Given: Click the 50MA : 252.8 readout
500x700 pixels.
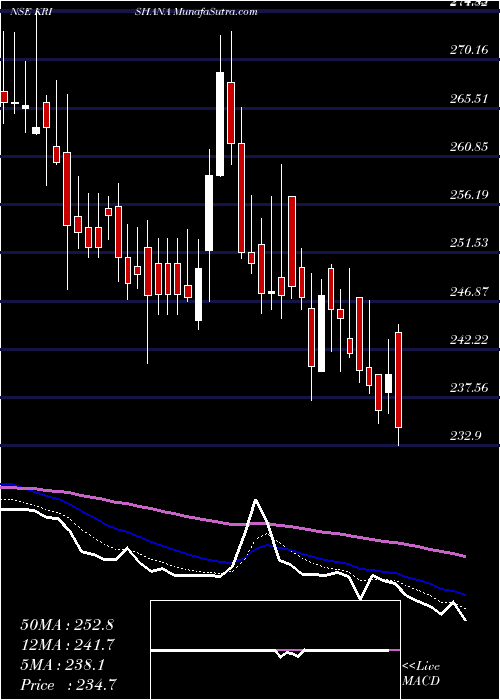Looking at the screenshot, I should tap(67, 625).
